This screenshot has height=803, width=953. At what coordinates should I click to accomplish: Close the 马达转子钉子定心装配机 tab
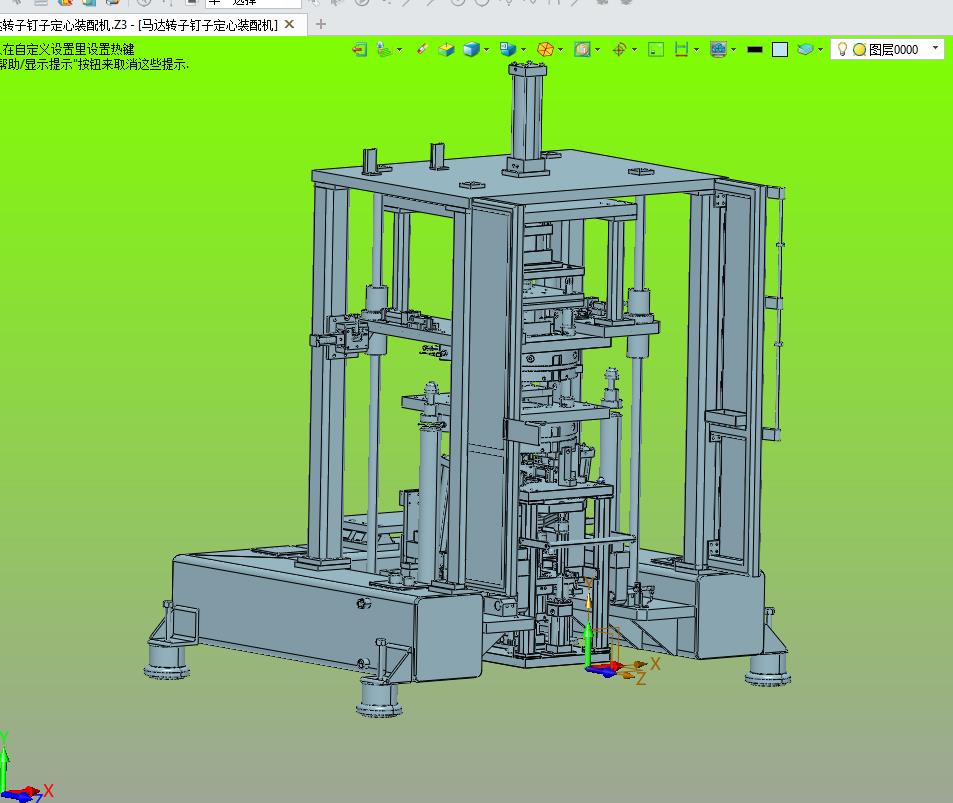290,24
